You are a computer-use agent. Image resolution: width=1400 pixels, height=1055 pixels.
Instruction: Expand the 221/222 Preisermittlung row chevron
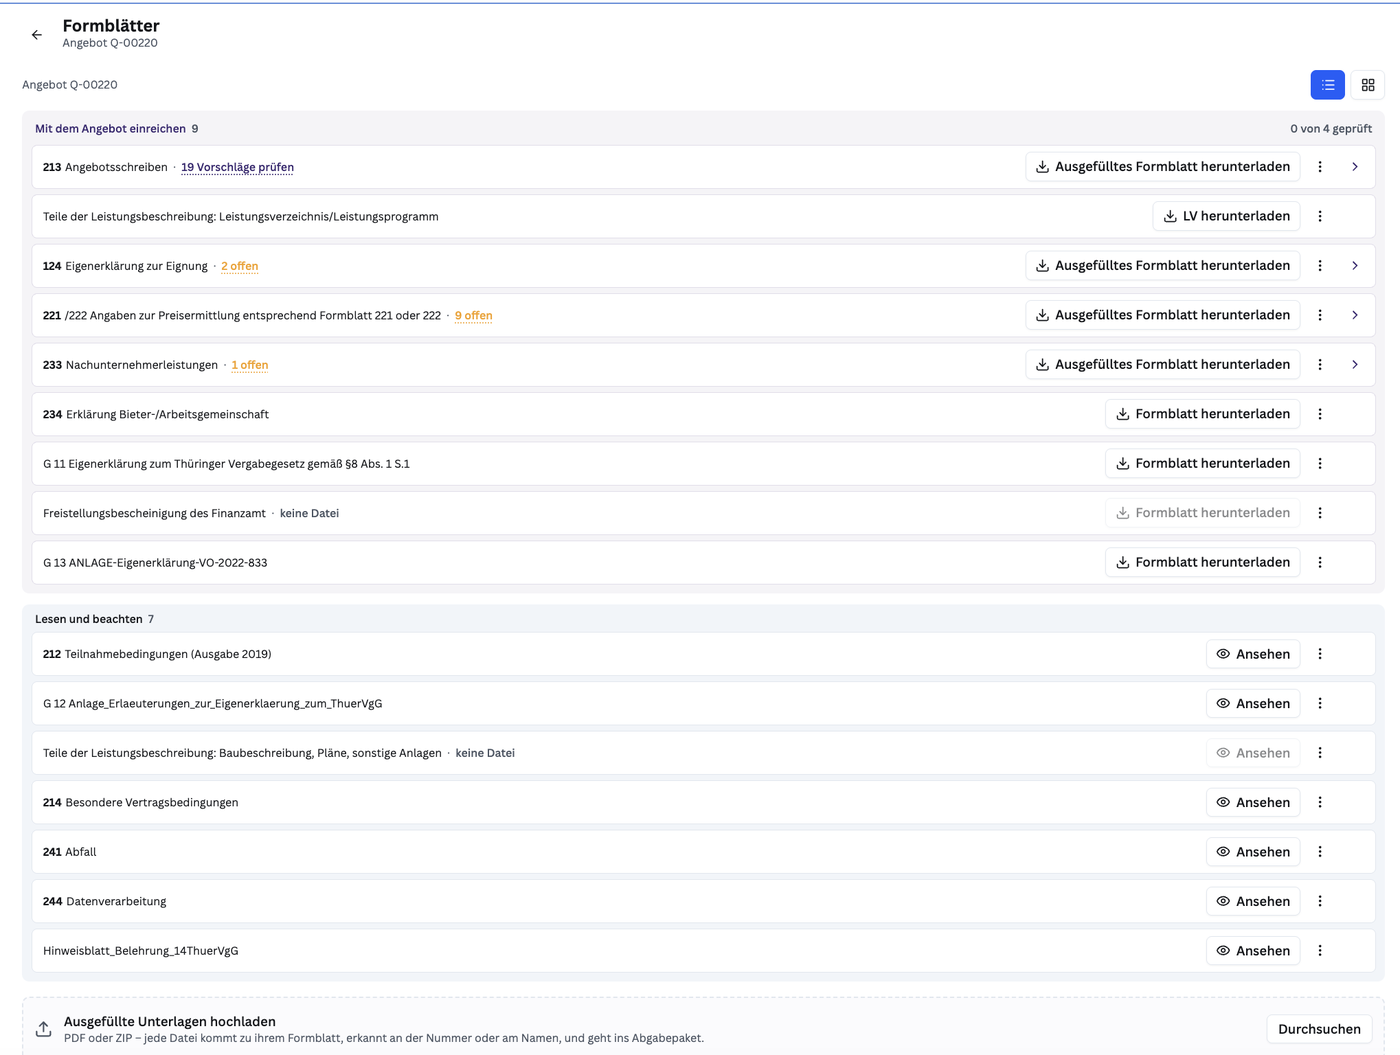pos(1355,315)
